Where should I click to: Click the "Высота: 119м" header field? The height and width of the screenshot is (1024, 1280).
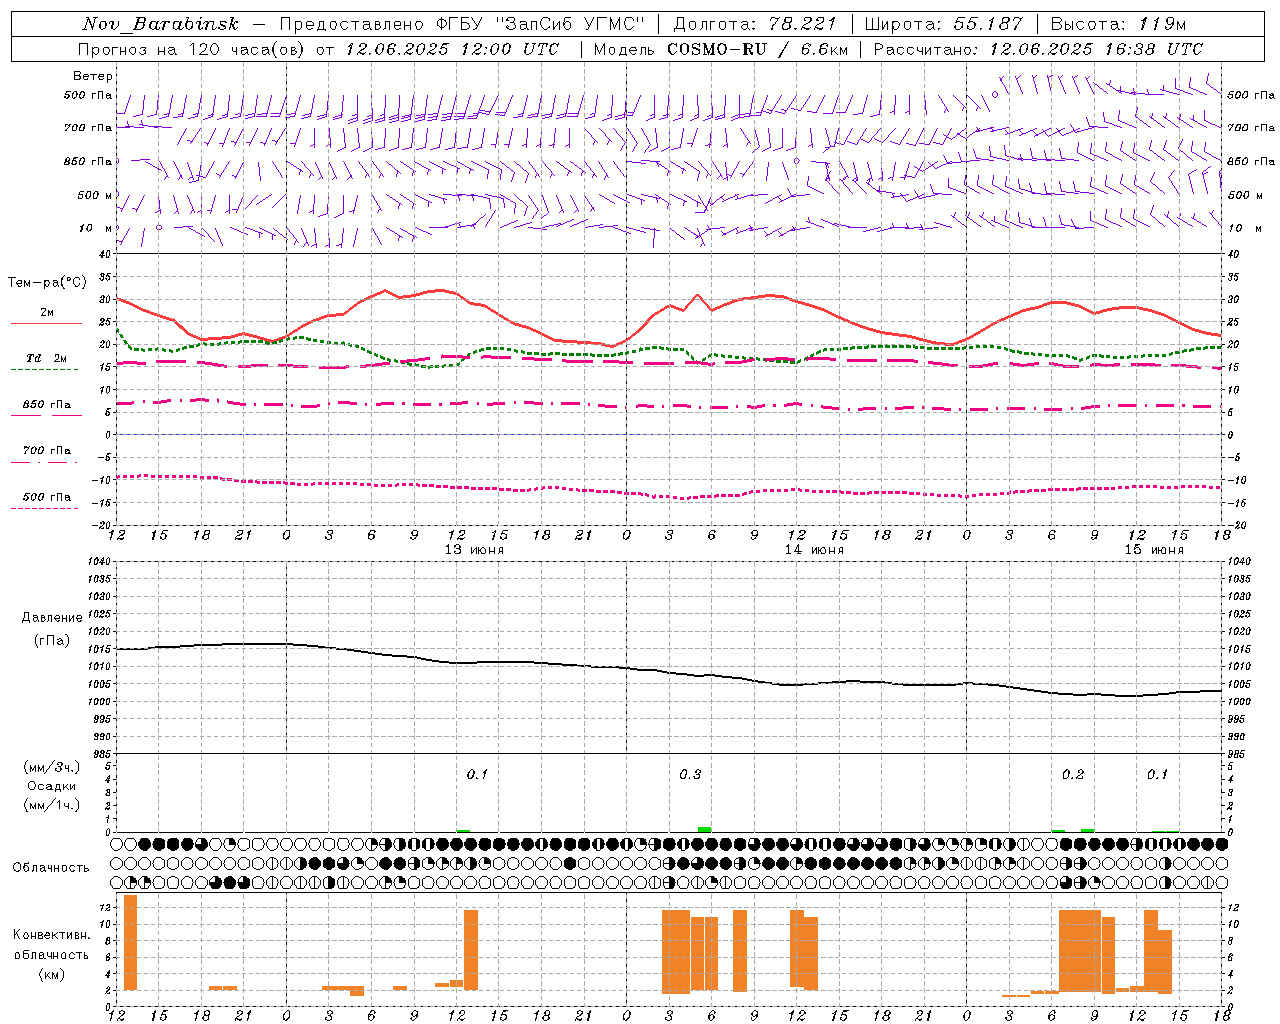point(1118,24)
